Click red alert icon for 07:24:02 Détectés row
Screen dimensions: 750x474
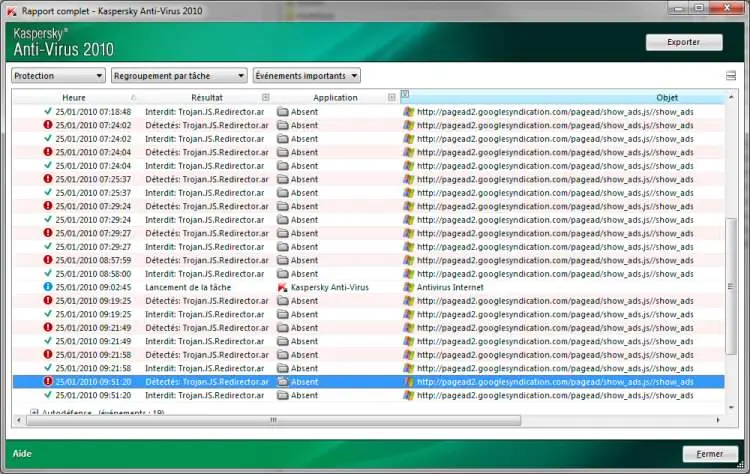(48, 125)
